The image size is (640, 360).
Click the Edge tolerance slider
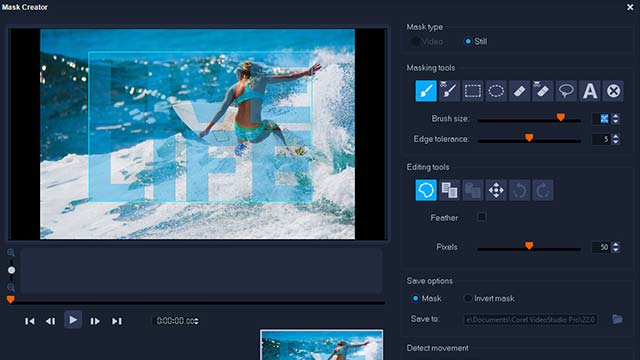529,140
